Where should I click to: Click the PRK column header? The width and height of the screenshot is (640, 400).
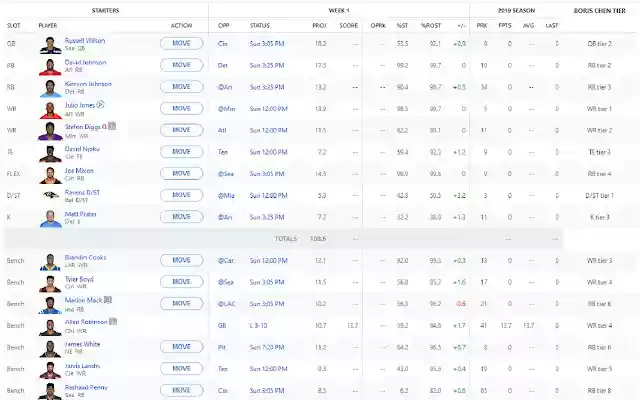tap(482, 25)
